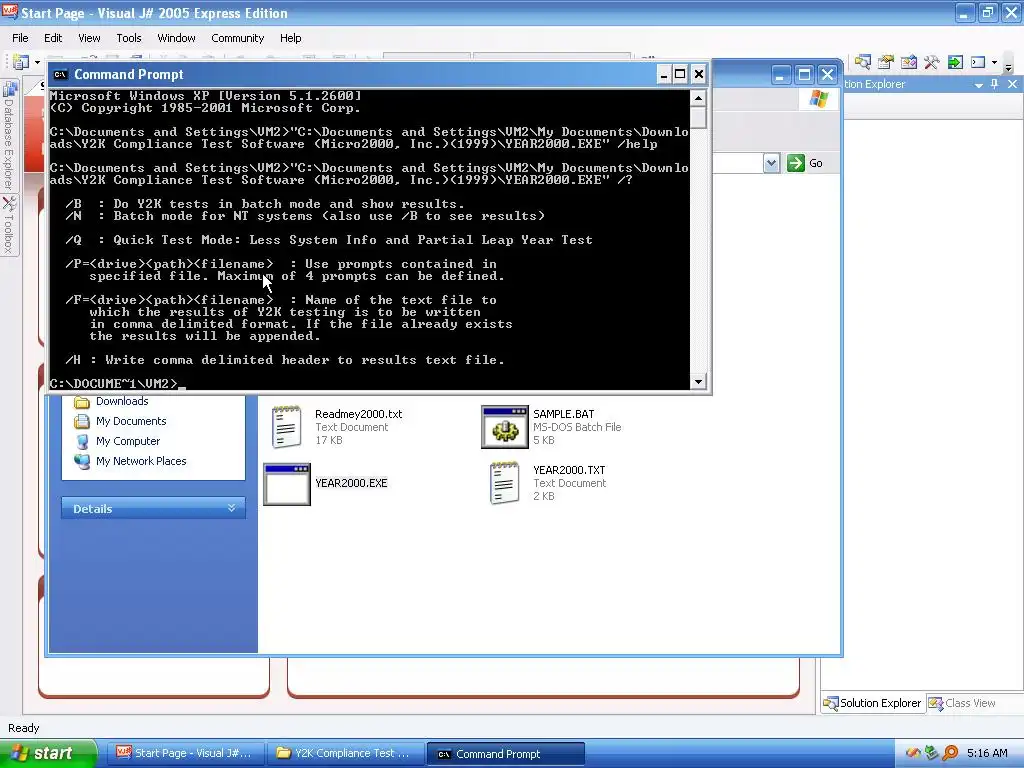Screen dimensions: 1024x768
Task: Open the Toolbox side tab
Action: tap(8, 225)
